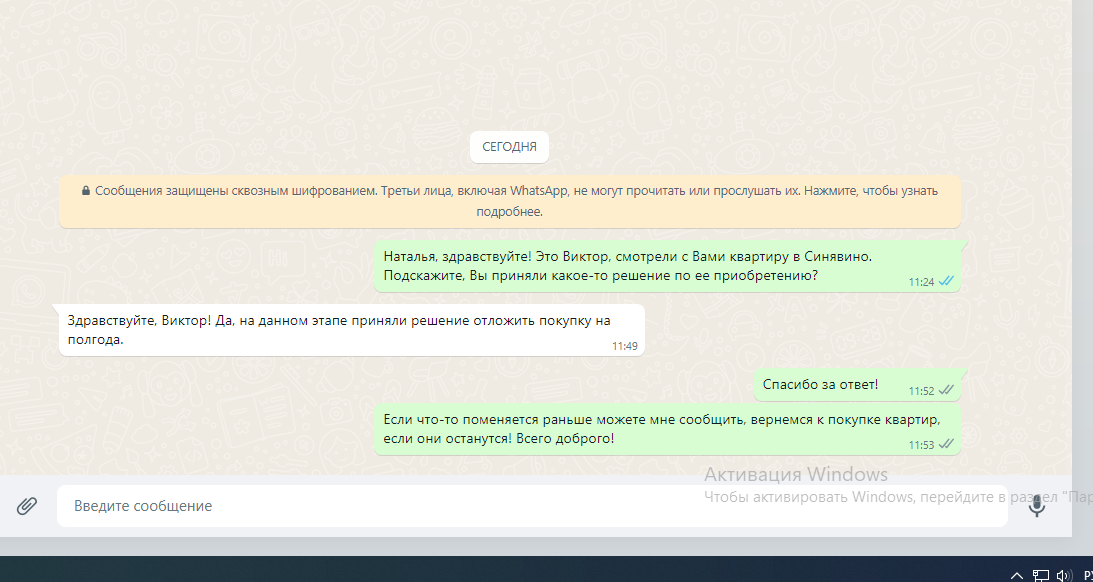Click blue read checkmarks on 11:24 message
This screenshot has height=582, width=1093.
pyautogui.click(x=946, y=282)
